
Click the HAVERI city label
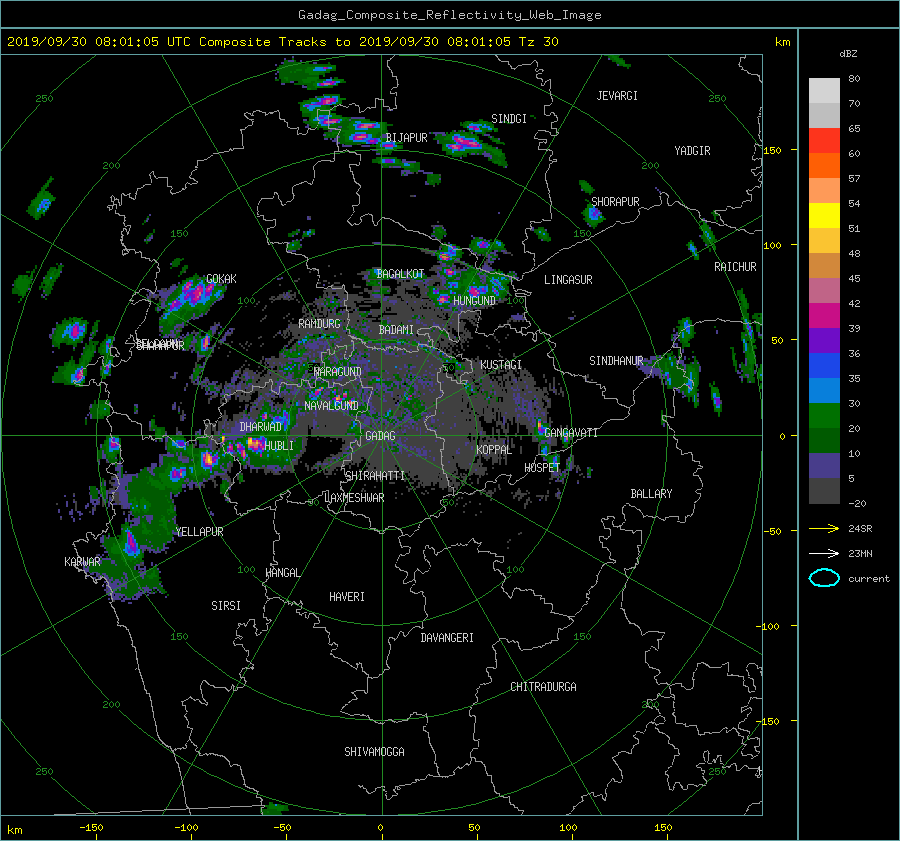(x=347, y=597)
